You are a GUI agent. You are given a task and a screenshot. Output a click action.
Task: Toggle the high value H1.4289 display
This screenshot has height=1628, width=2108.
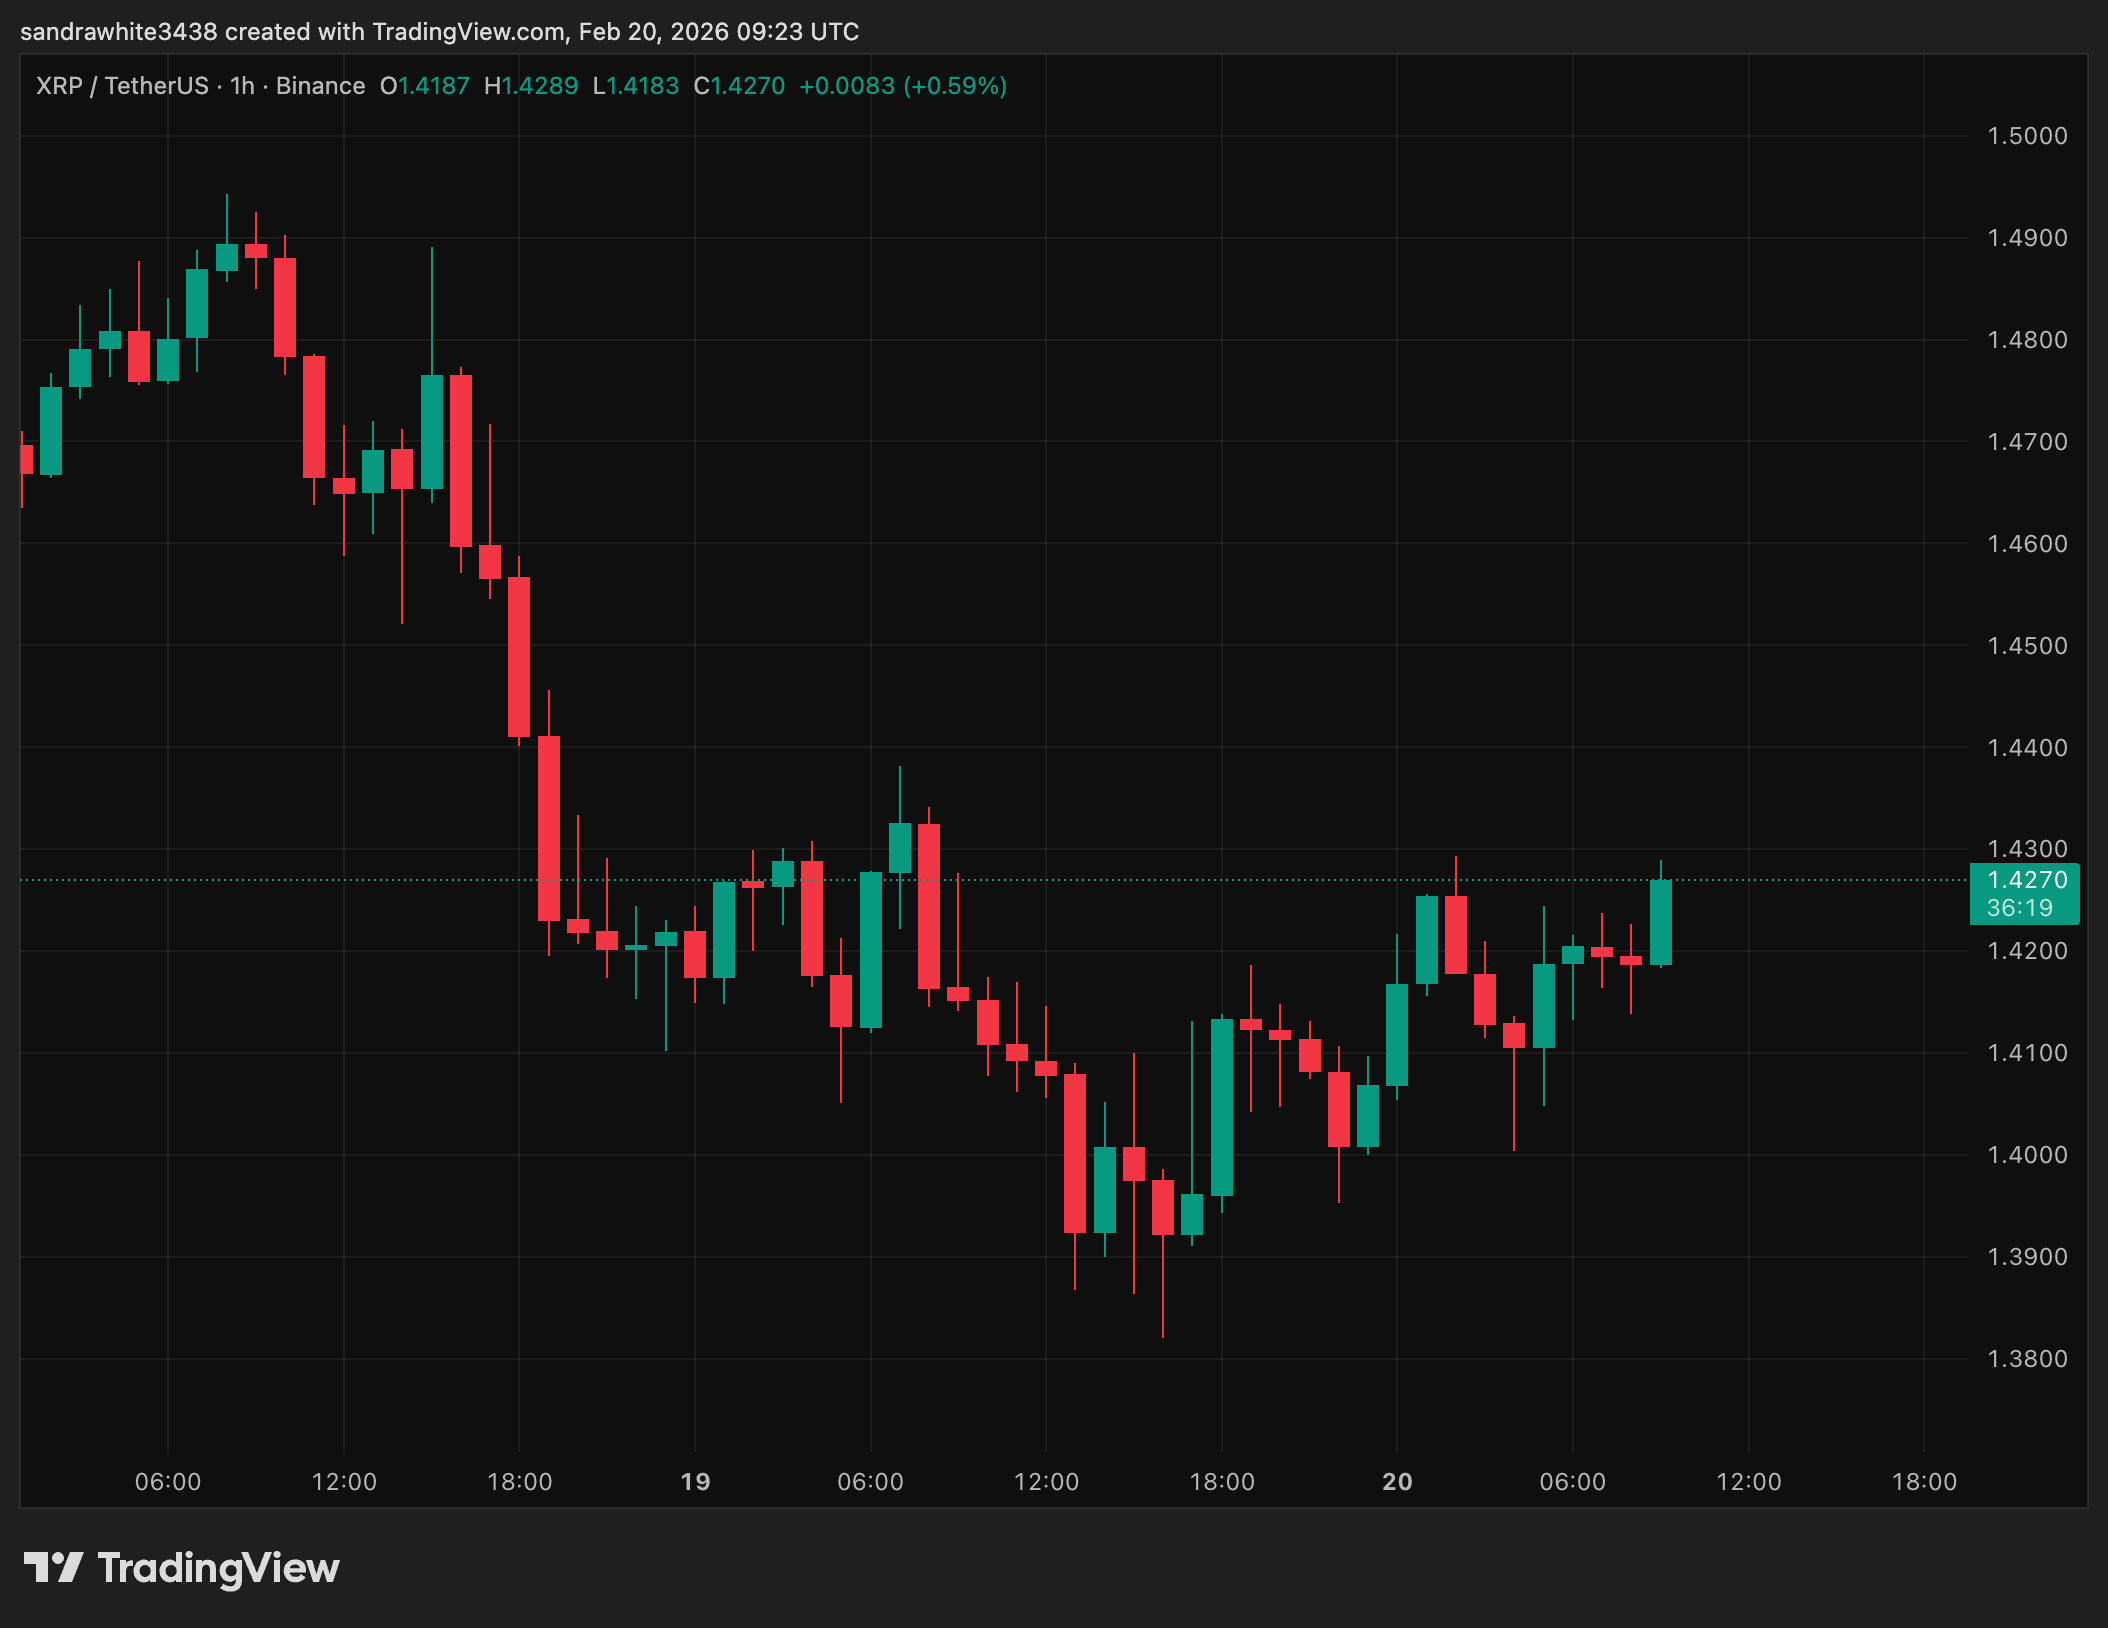point(530,86)
